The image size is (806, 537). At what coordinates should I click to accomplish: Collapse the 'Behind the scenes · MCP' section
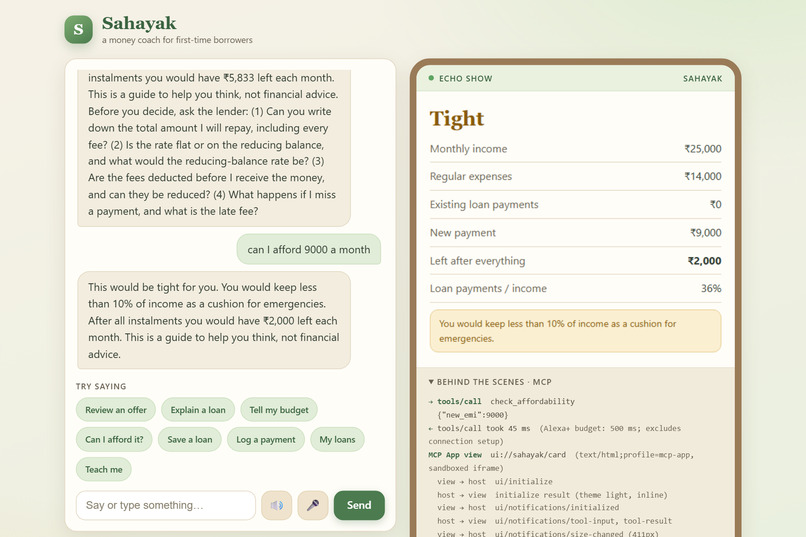490,382
